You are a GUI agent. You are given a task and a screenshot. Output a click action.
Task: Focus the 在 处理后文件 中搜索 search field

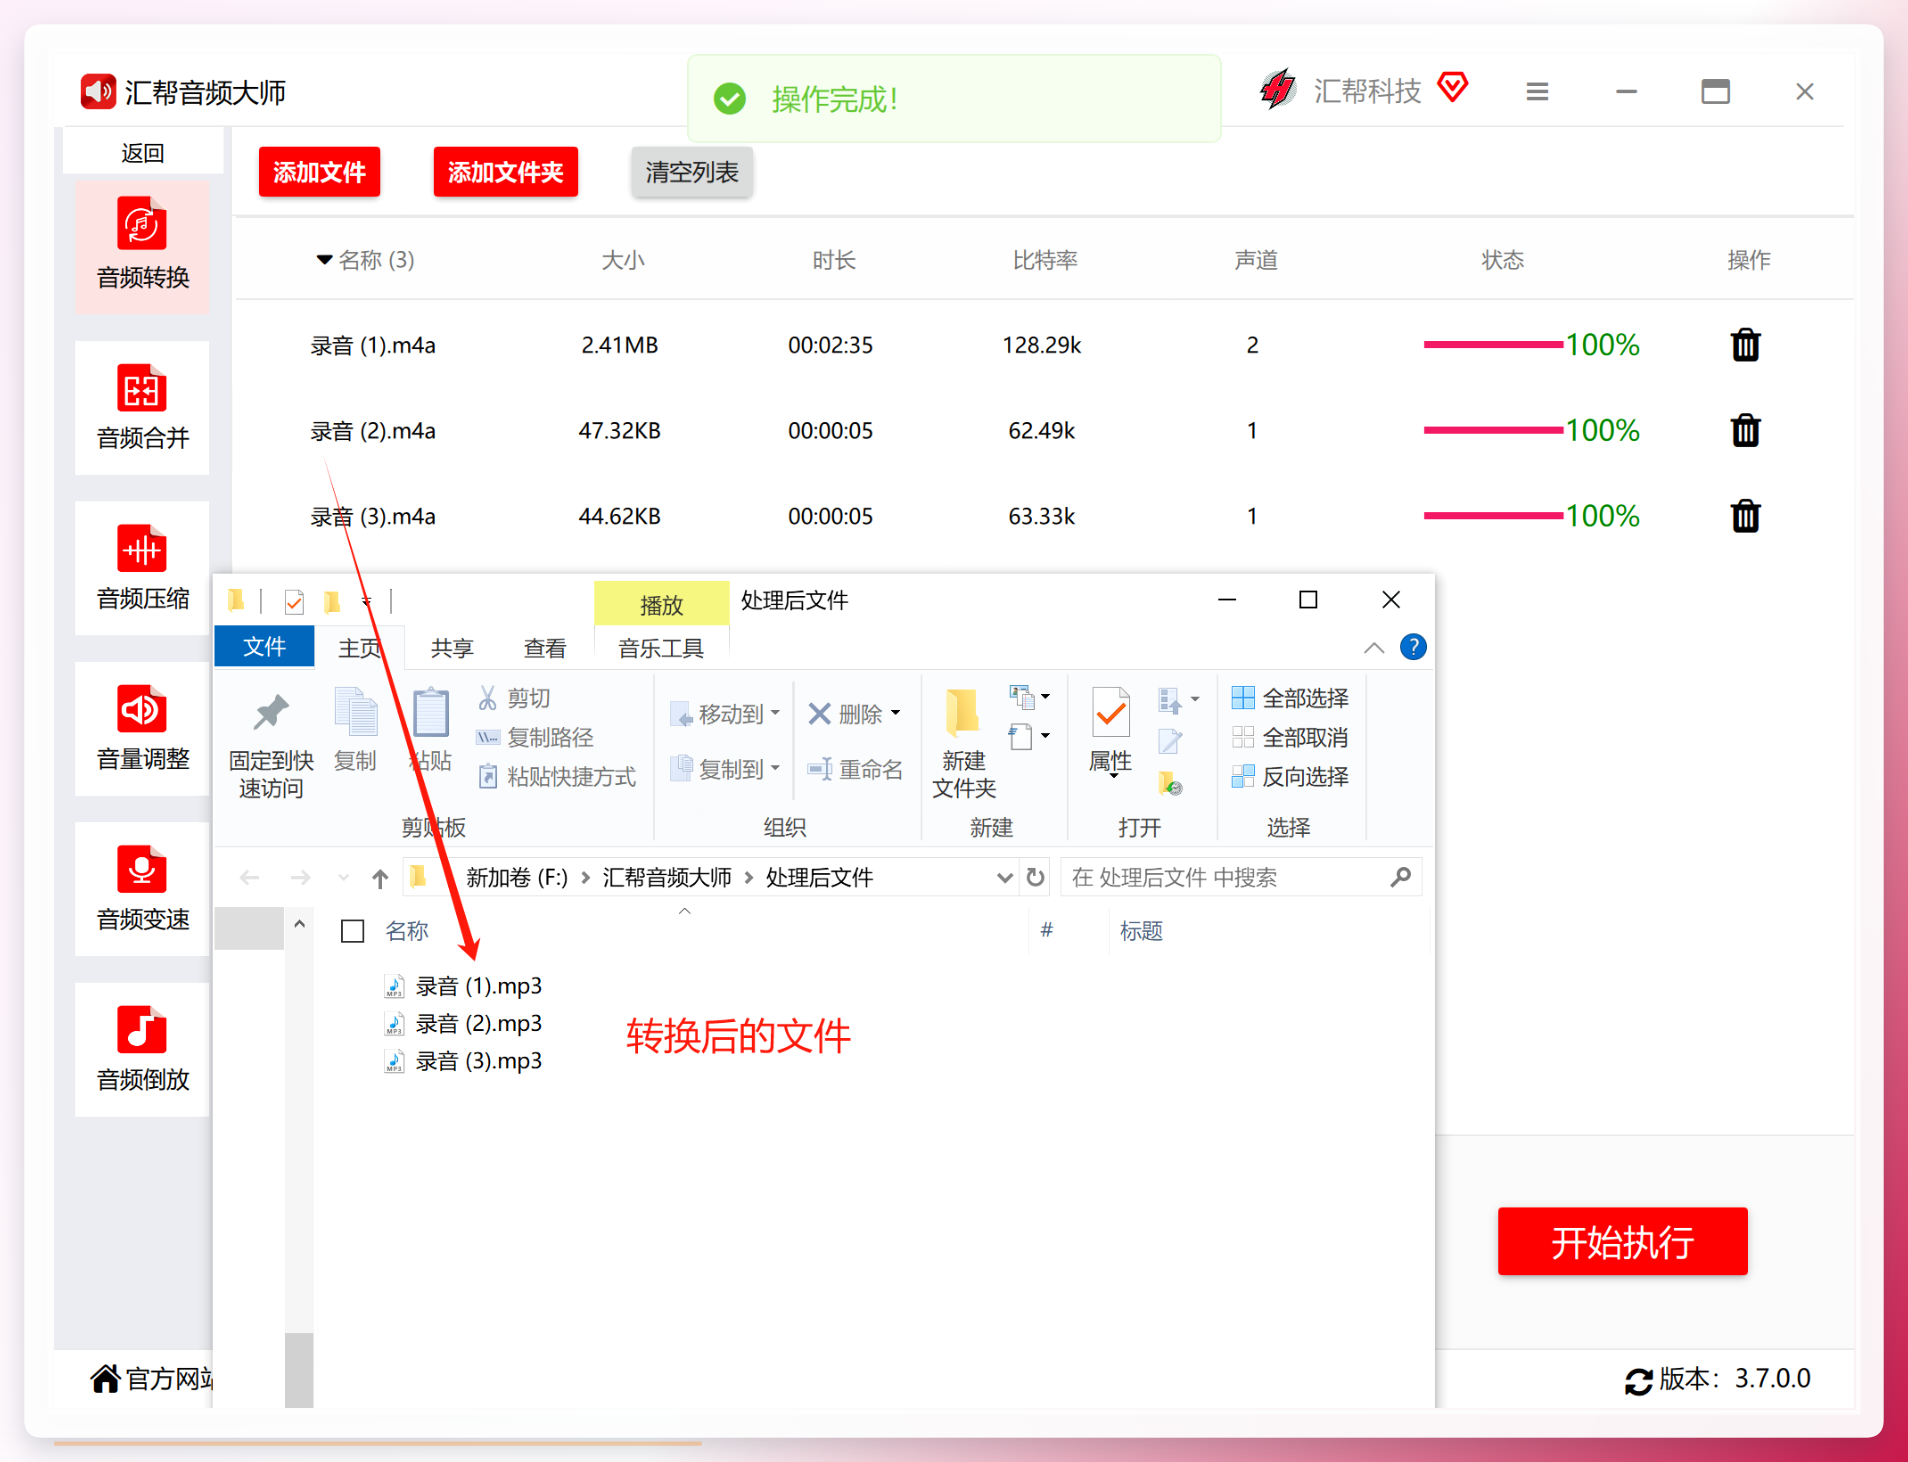click(x=1240, y=877)
